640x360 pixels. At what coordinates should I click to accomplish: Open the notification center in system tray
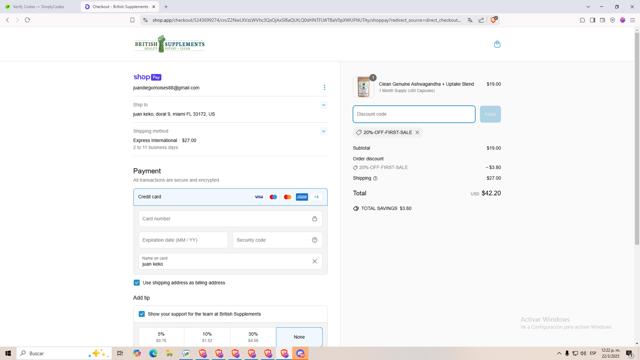pyautogui.click(x=629, y=353)
